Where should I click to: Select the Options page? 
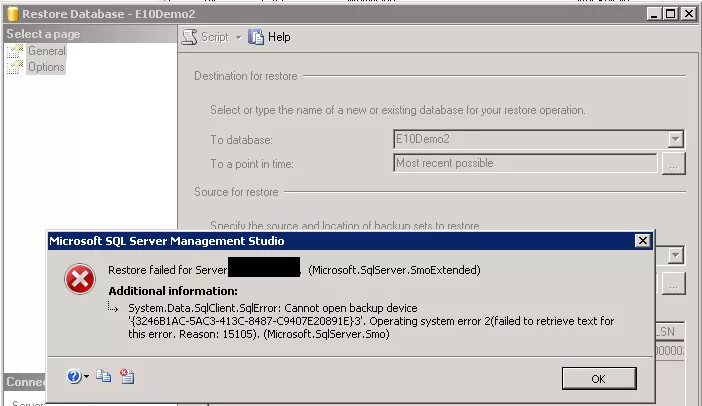tap(46, 67)
